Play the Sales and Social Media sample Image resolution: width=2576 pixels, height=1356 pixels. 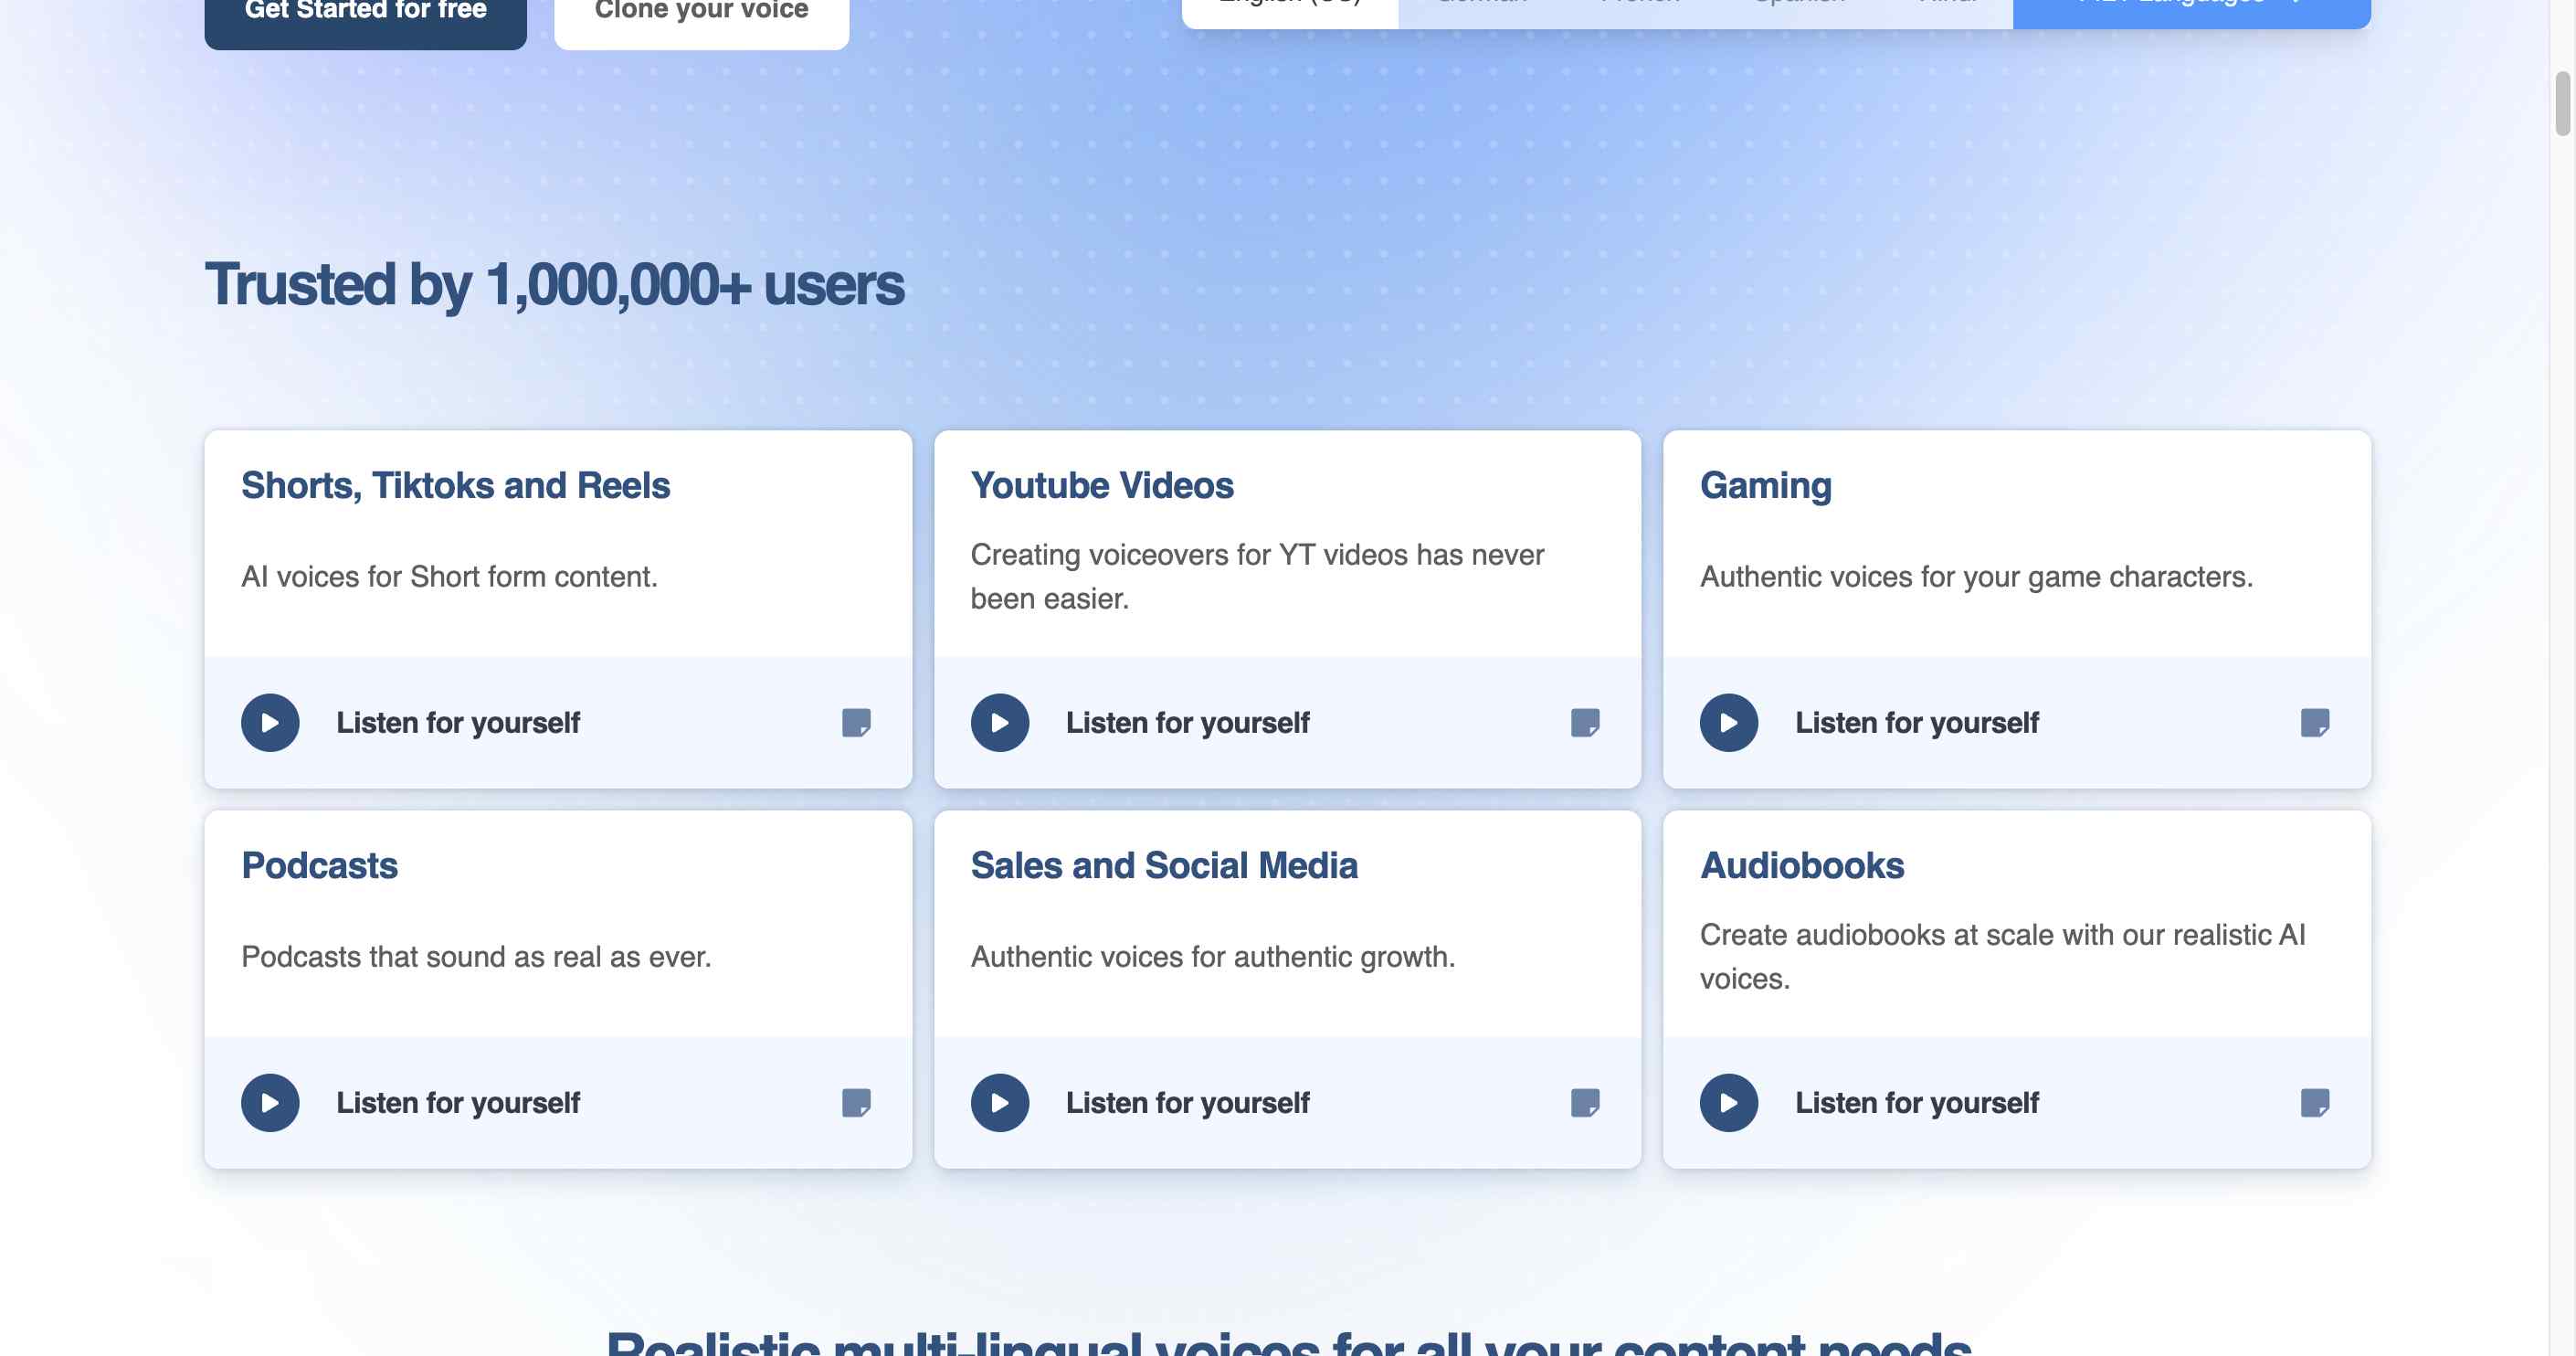coord(1000,1102)
